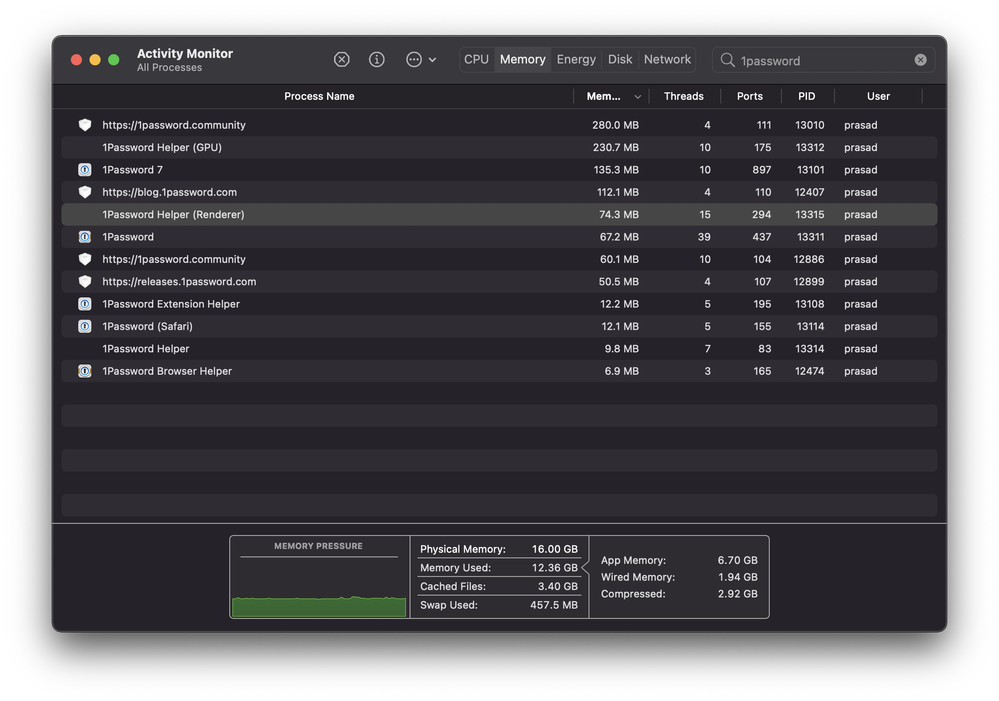Click the 1Password Browser Helper icon
The width and height of the screenshot is (999, 701).
[85, 371]
